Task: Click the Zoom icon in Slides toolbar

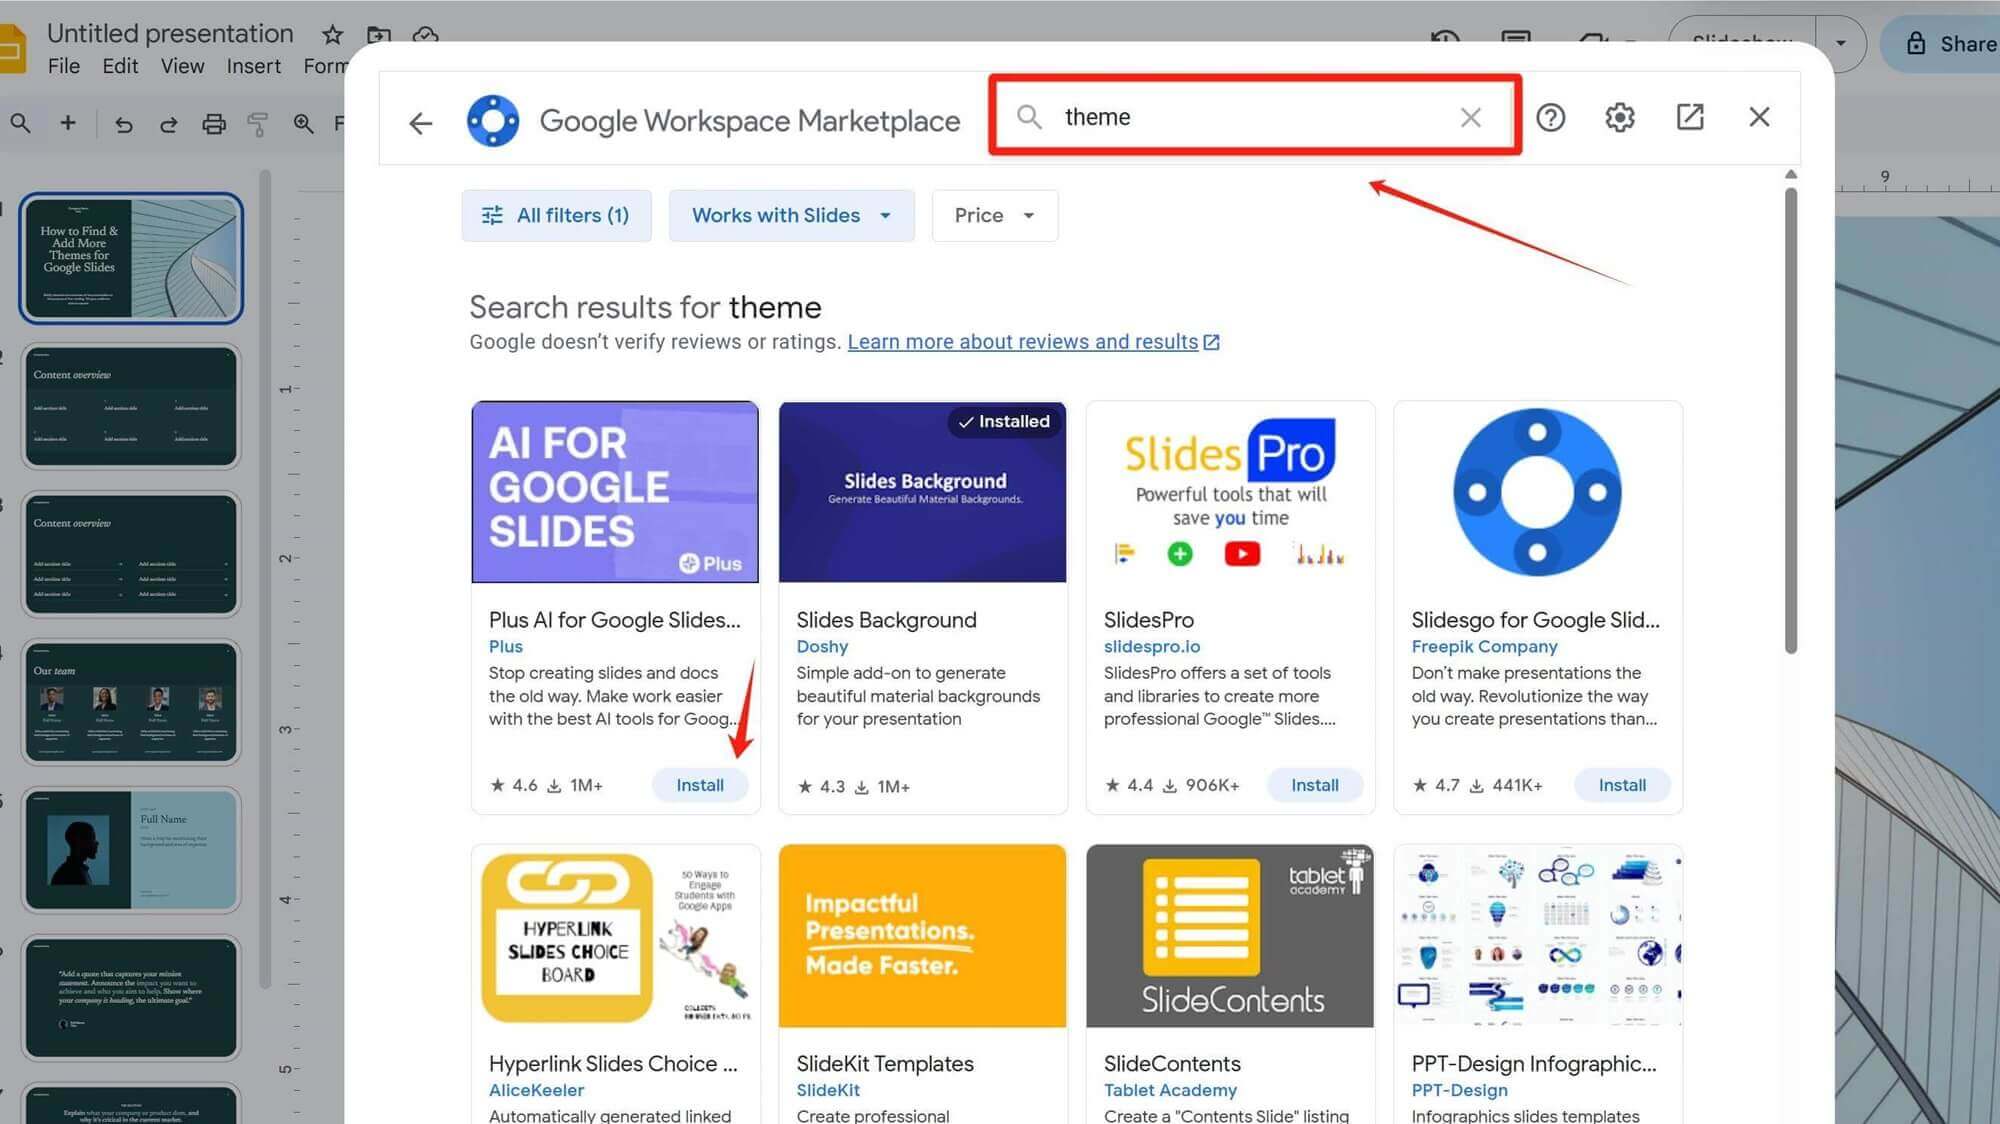Action: point(303,124)
